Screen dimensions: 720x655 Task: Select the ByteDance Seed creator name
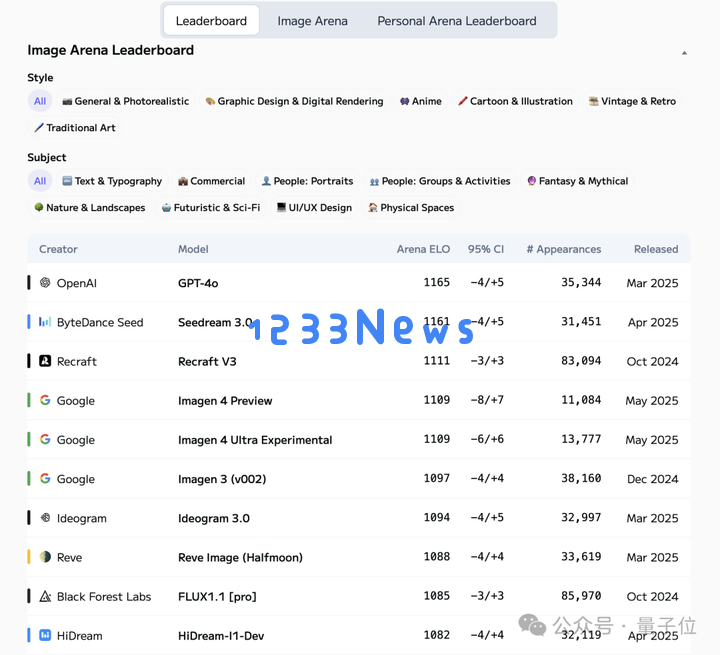click(100, 322)
